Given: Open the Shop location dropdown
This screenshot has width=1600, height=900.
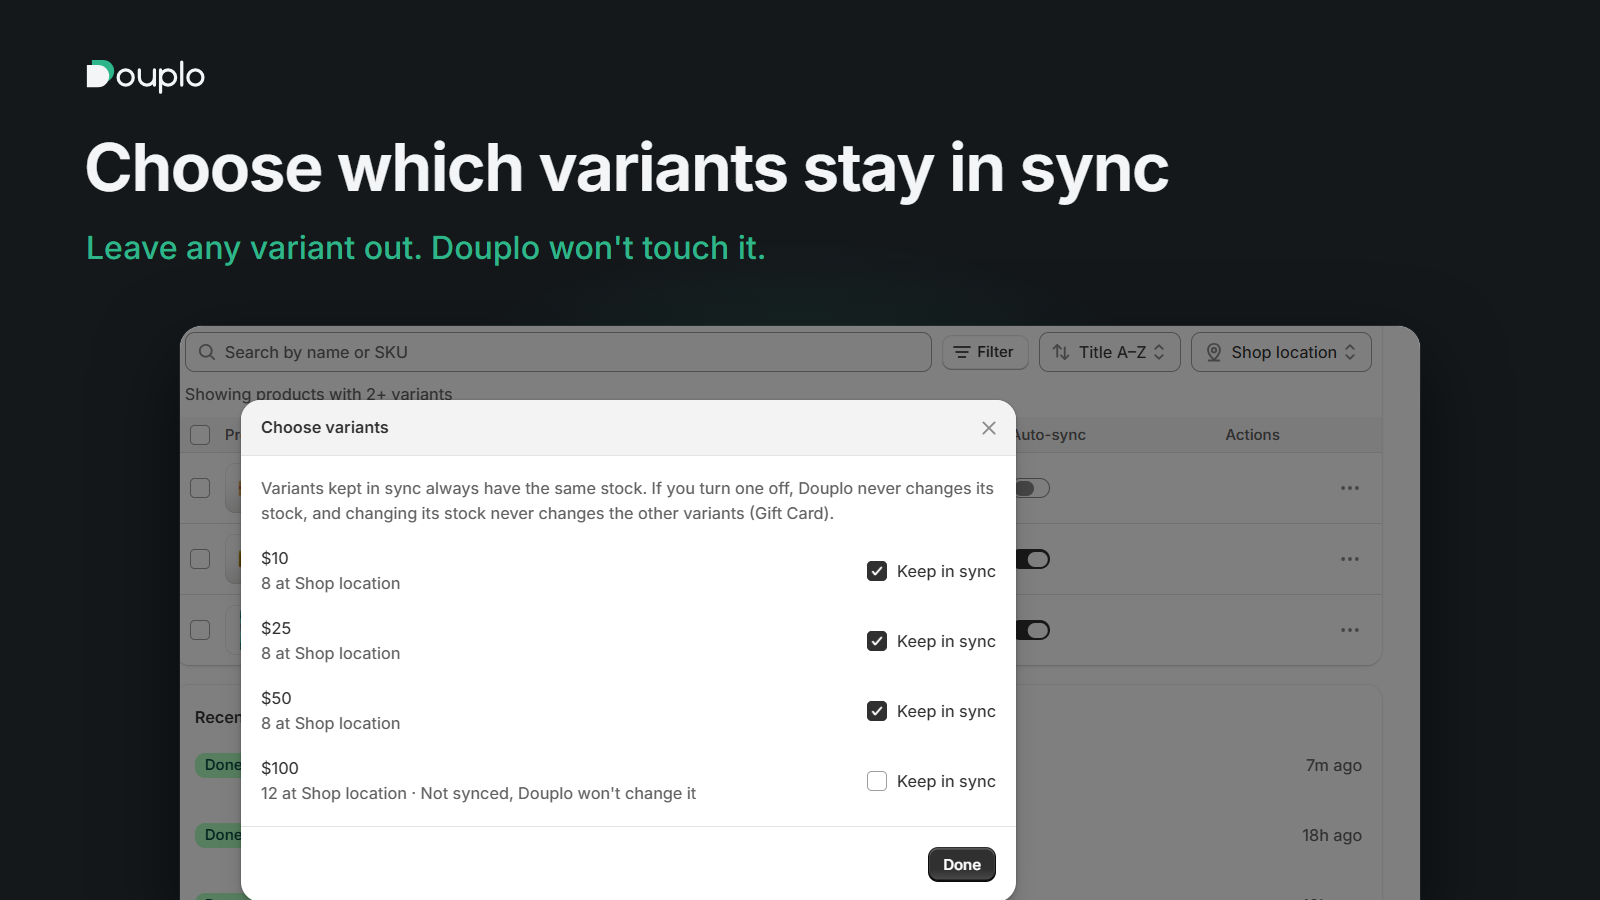Looking at the screenshot, I should [1281, 352].
